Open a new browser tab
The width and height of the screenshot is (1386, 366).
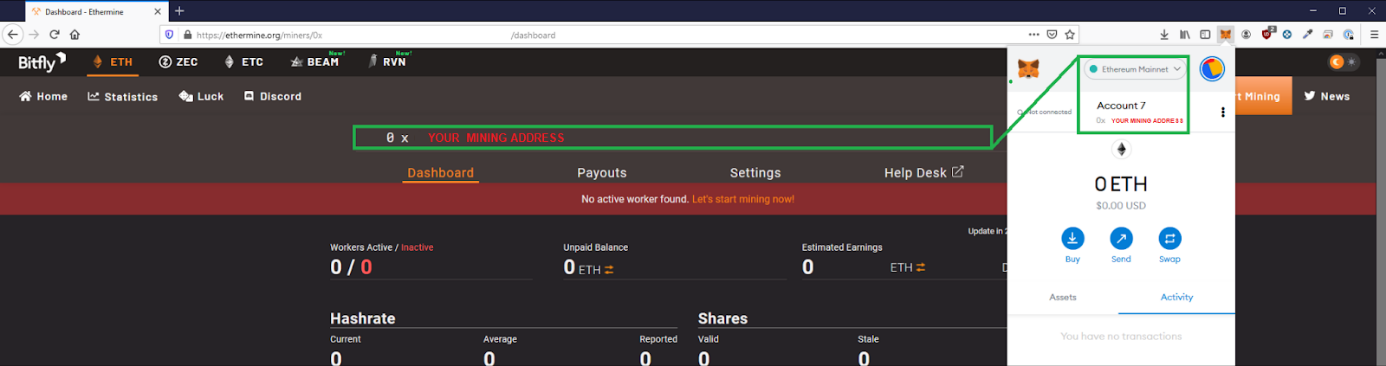180,10
